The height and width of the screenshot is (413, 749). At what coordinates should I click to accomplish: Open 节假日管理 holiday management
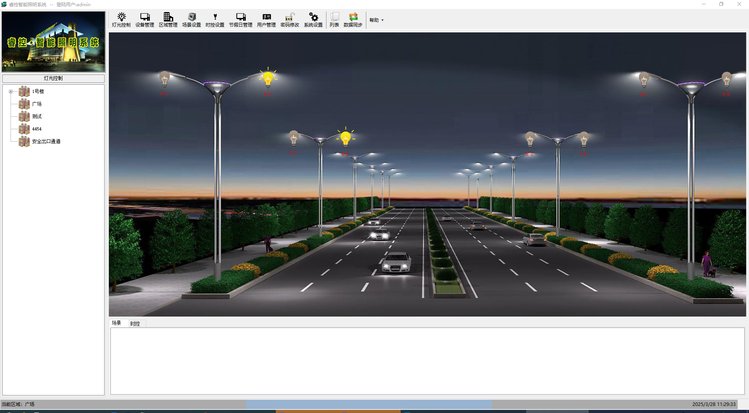241,19
